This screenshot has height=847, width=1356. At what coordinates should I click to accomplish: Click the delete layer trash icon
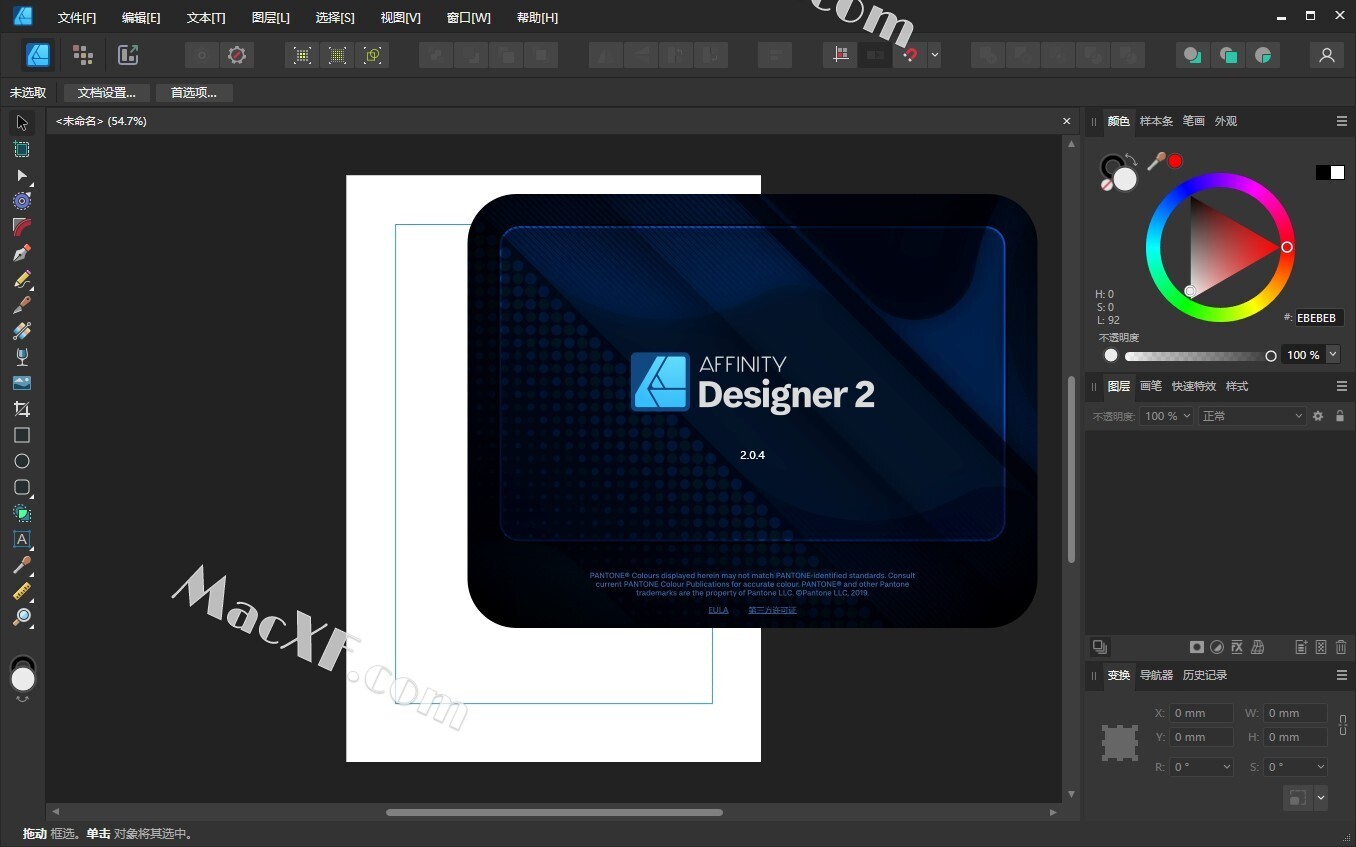[x=1341, y=647]
